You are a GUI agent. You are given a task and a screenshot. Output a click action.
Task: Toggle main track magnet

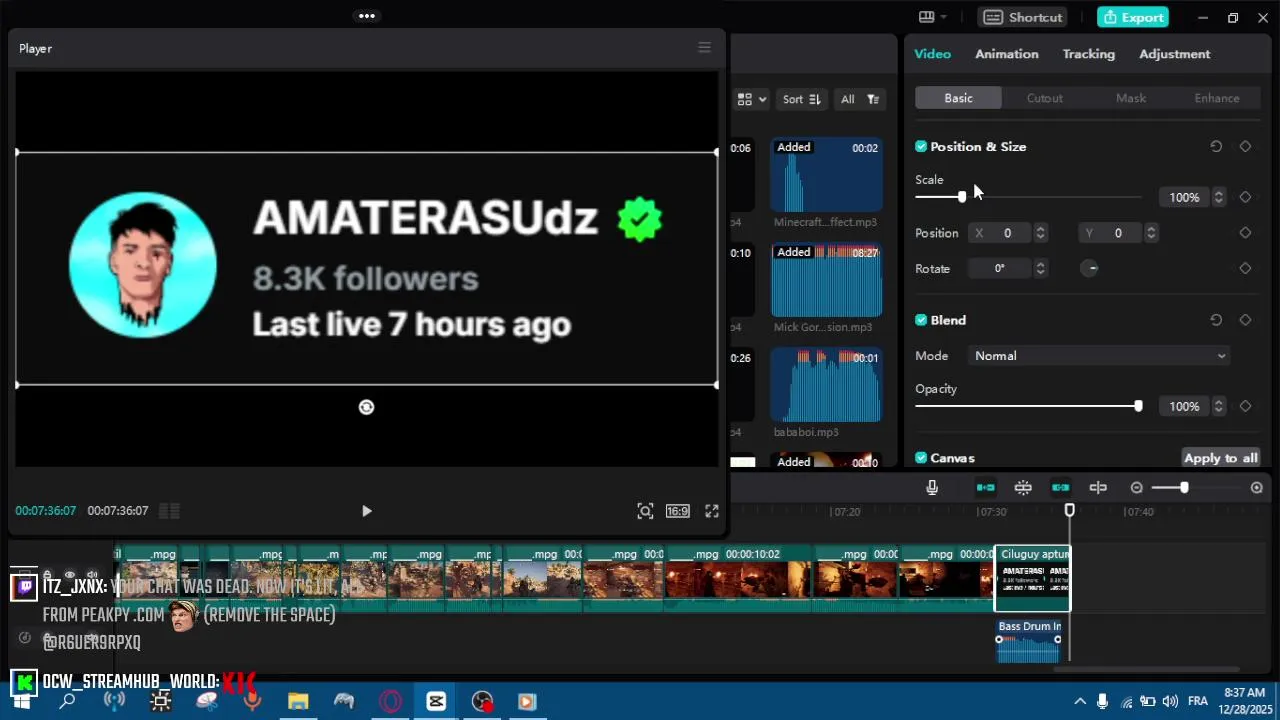coord(985,488)
